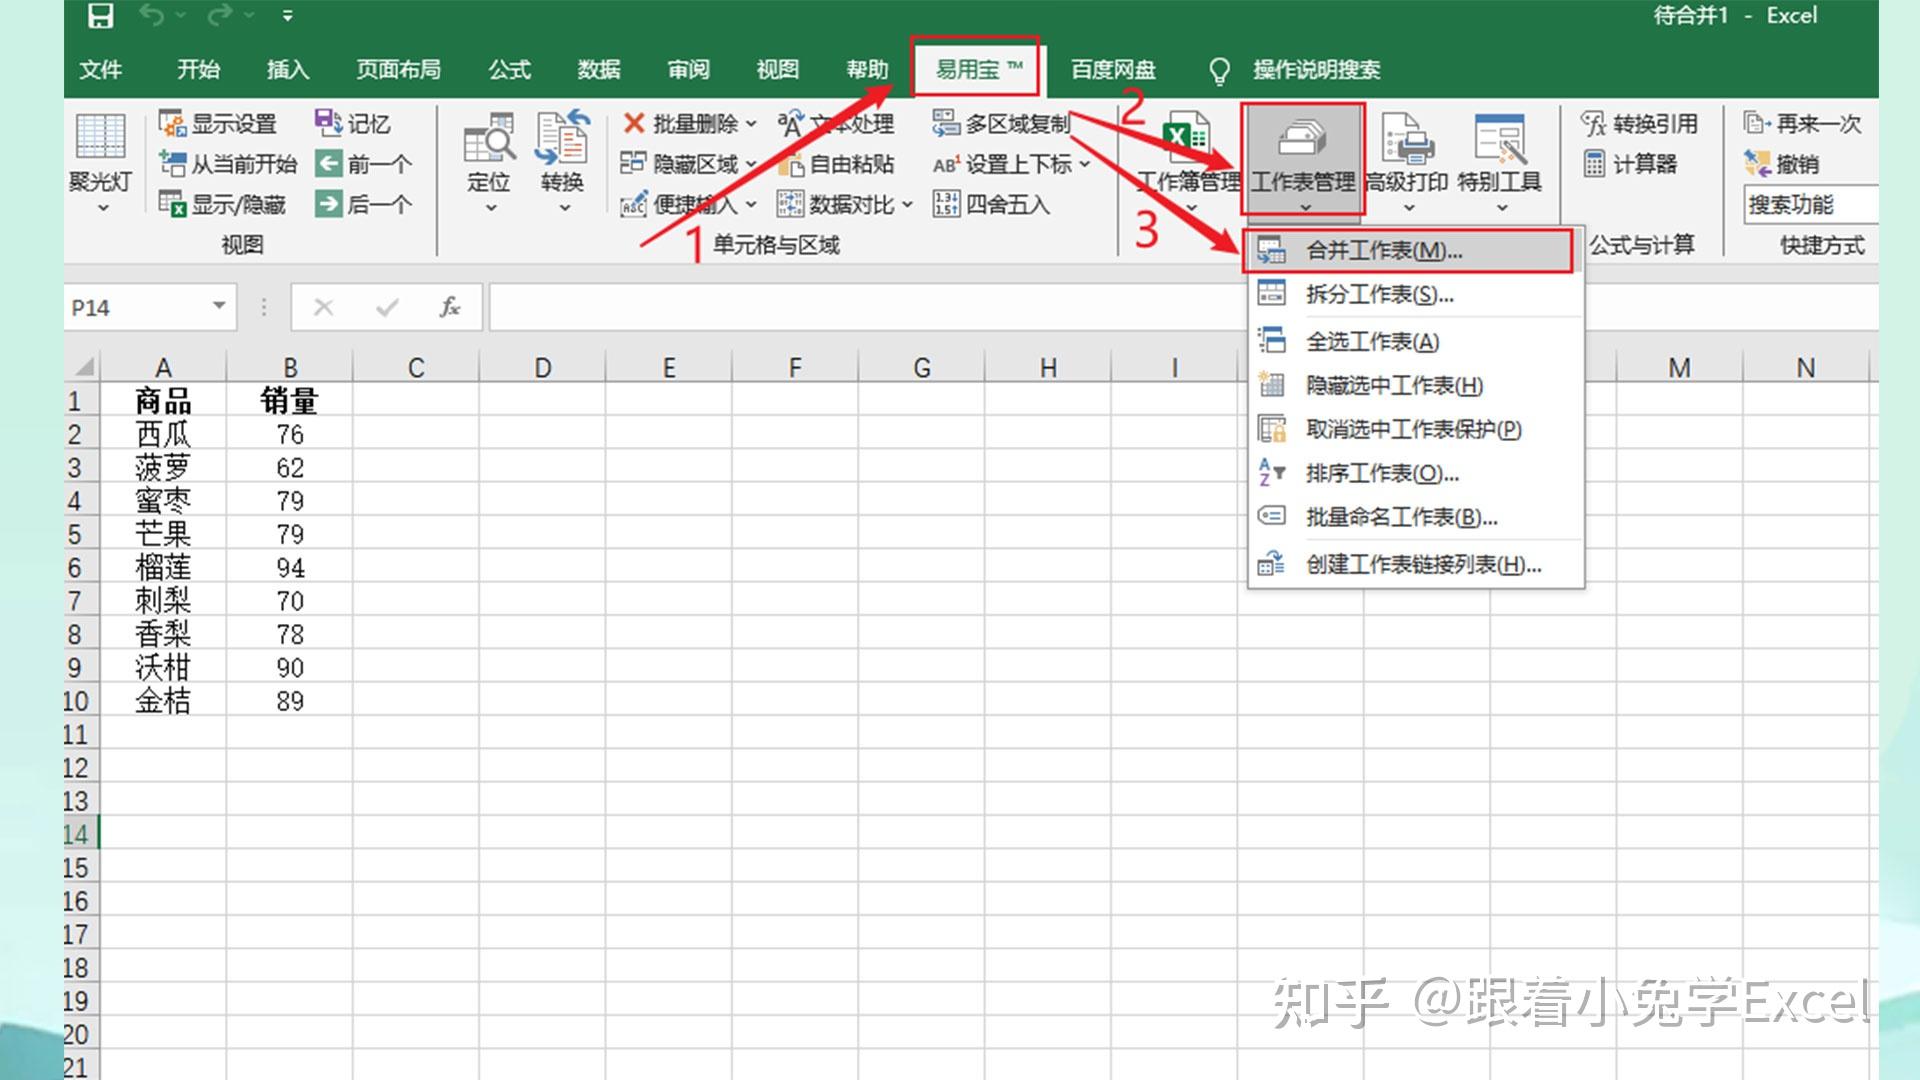Screen dimensions: 1920x1080
Task: Click cell containing 金桔
Action: 163,701
